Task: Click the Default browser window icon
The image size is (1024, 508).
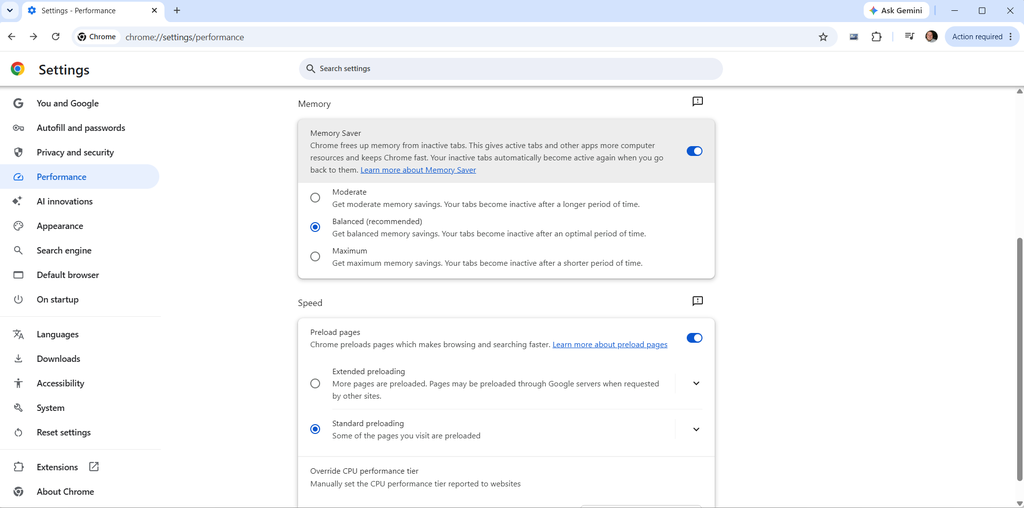Action: [18, 275]
